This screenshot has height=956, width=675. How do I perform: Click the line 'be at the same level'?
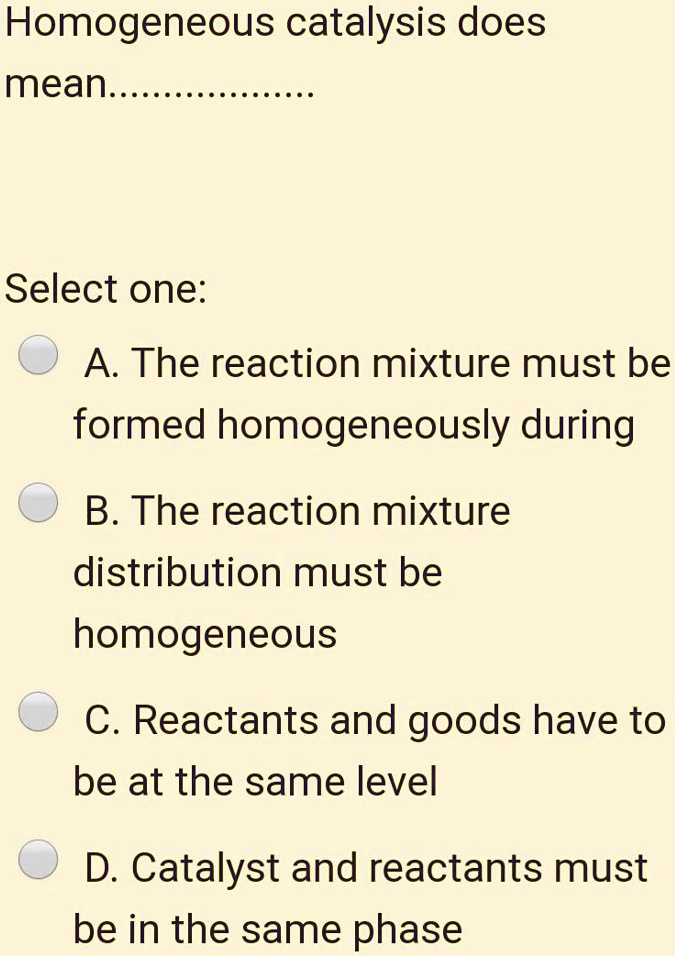(255, 781)
